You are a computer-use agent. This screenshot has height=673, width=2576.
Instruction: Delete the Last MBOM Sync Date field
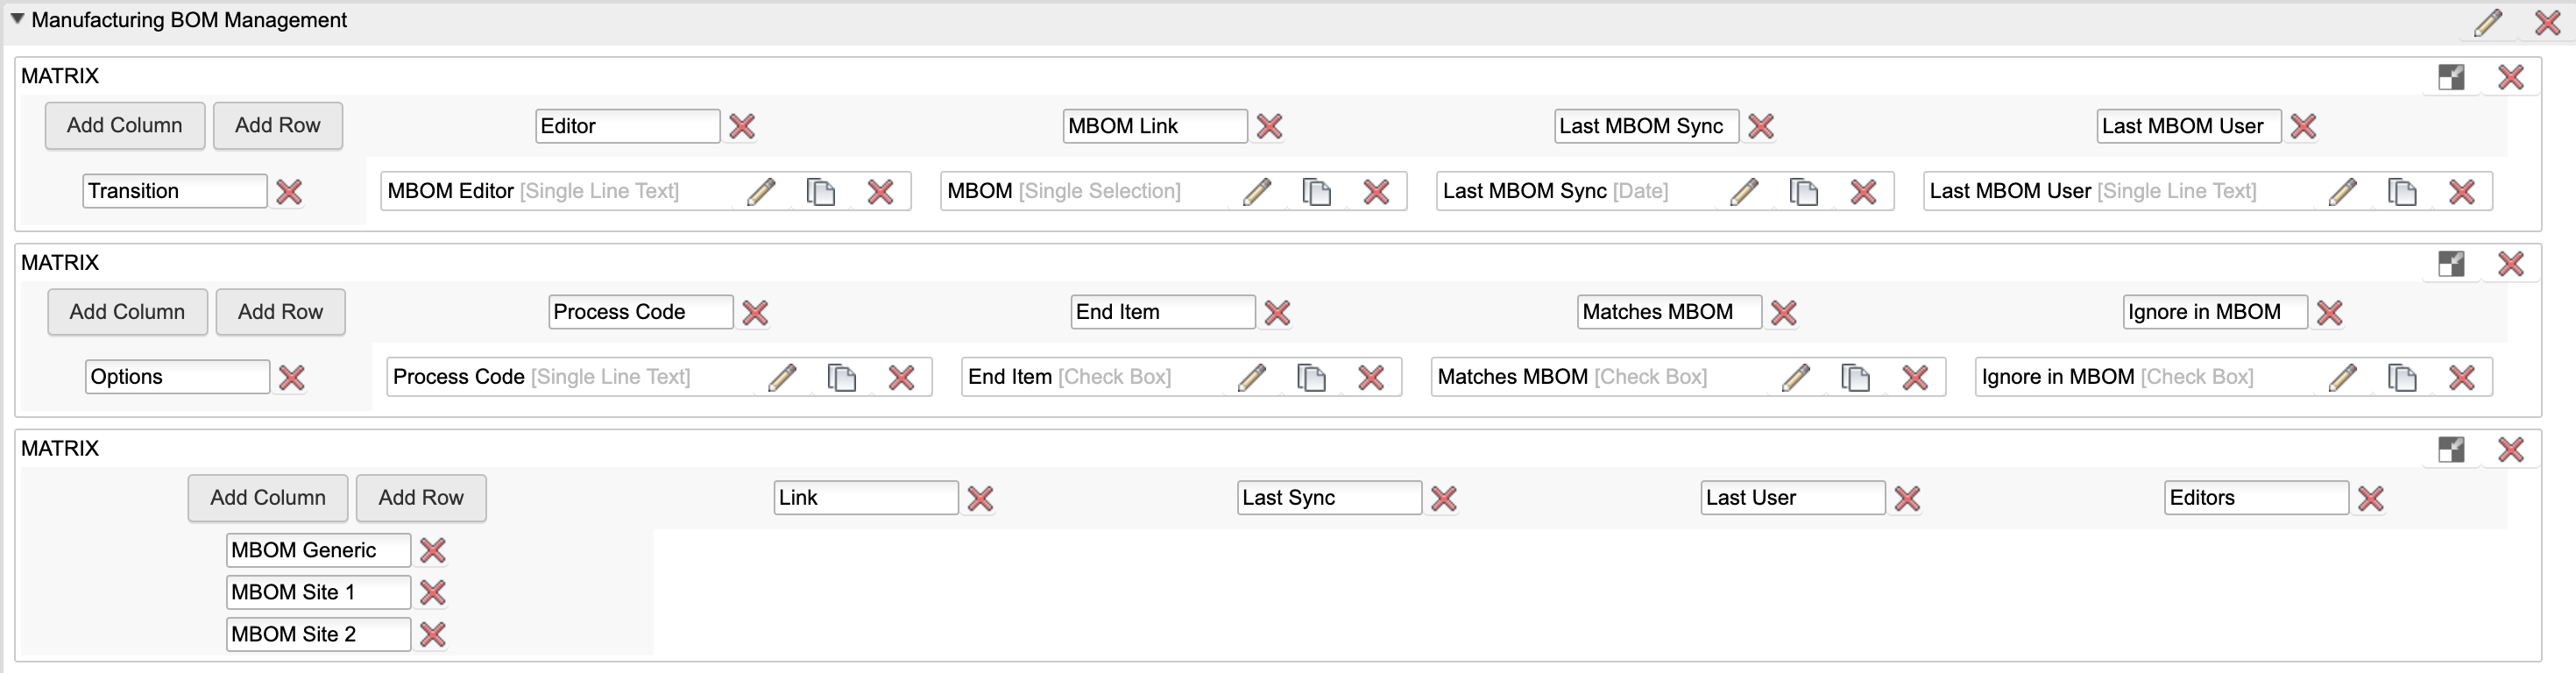1863,192
